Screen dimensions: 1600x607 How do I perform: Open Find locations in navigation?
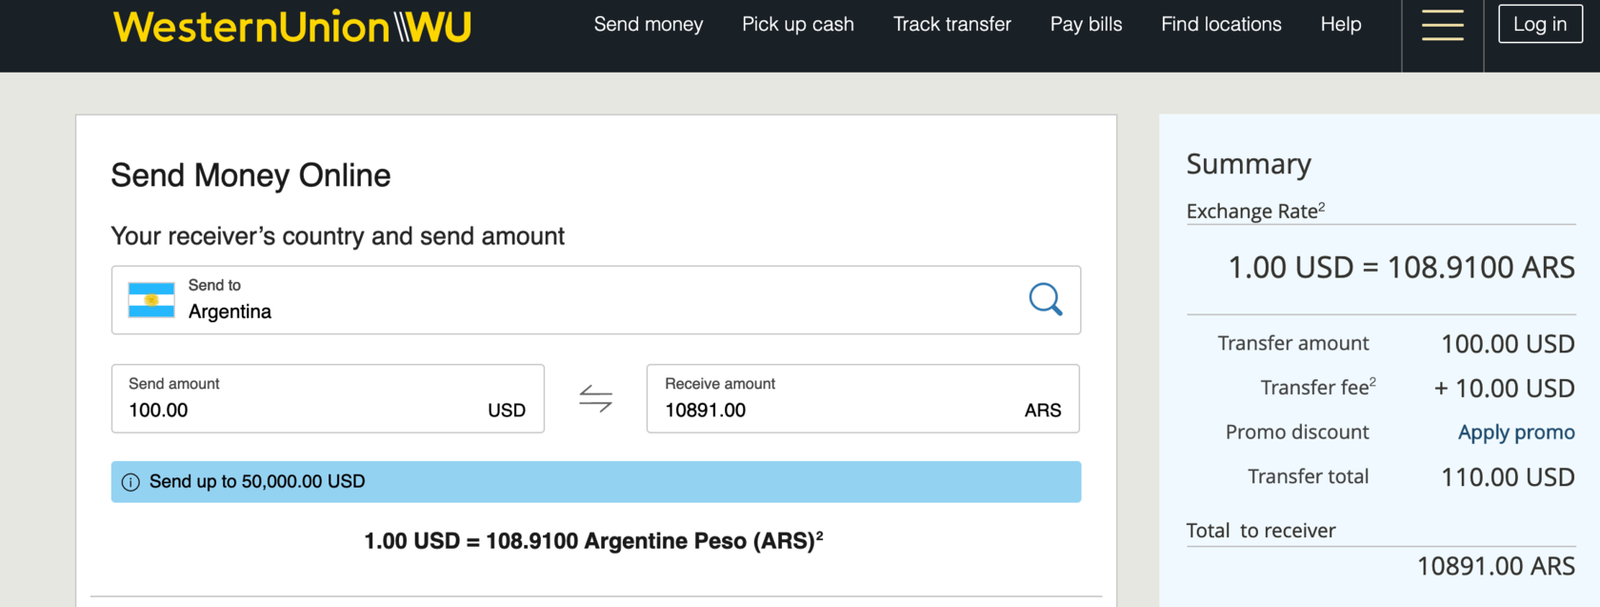coord(1221,24)
